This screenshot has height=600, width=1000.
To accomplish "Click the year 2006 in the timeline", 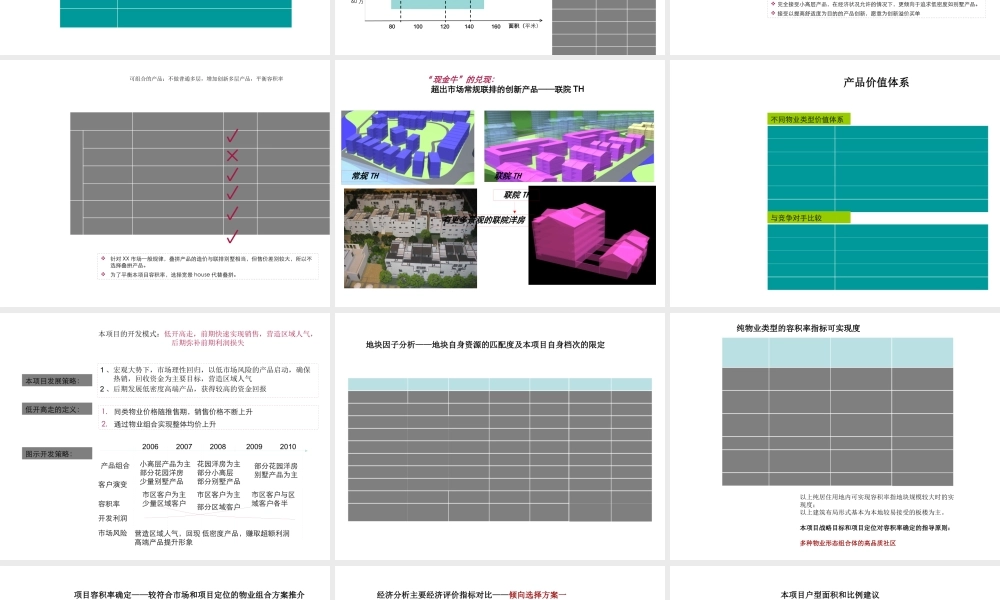I will [x=150, y=446].
